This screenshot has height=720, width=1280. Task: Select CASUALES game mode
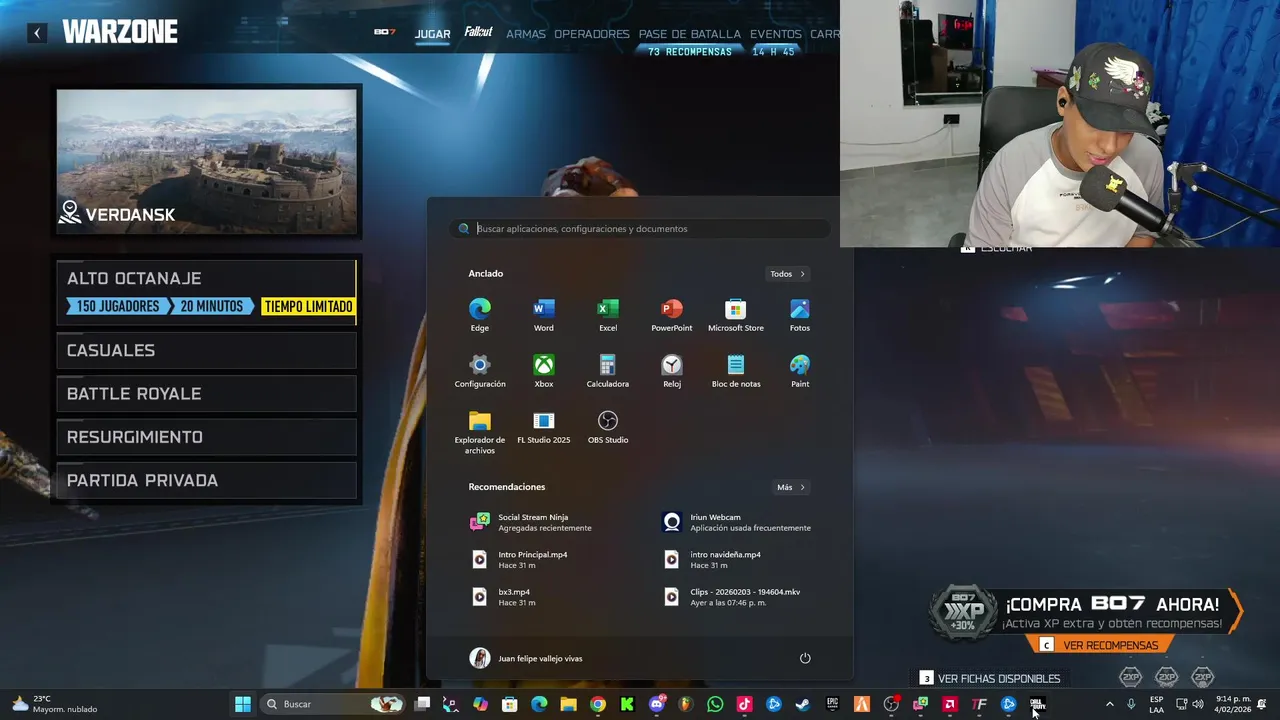pyautogui.click(x=206, y=350)
